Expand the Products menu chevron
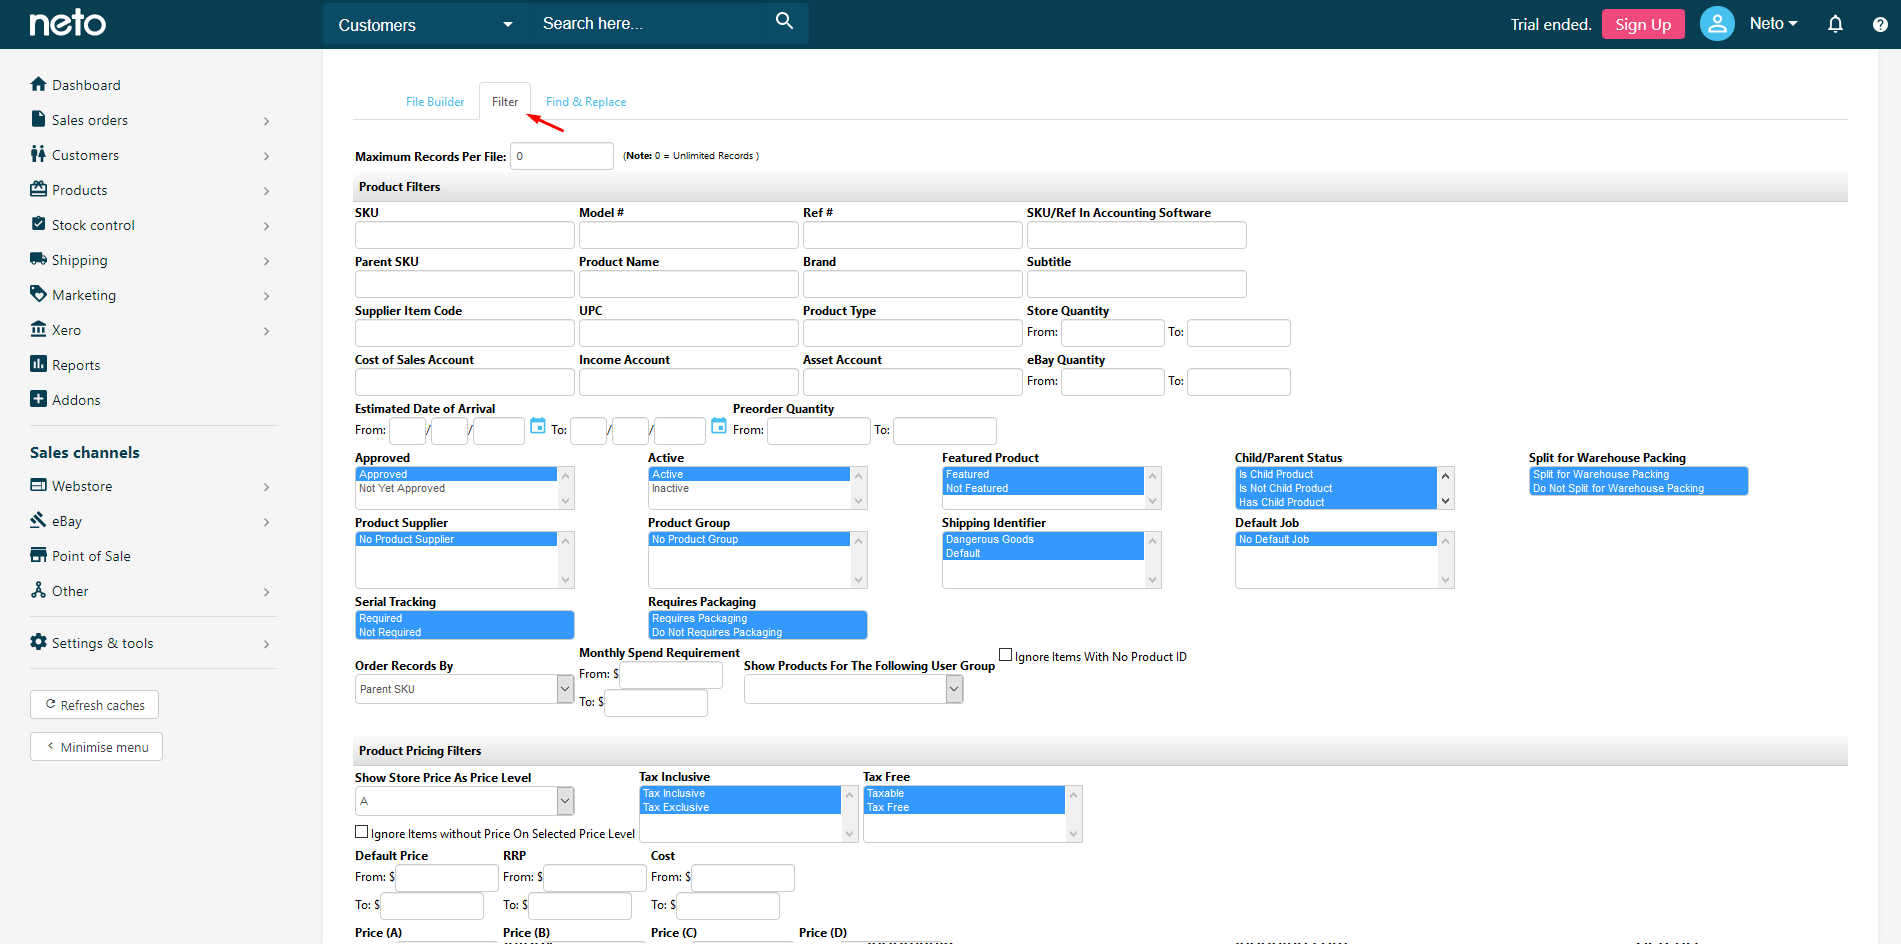Viewport: 1901px width, 944px height. tap(266, 191)
